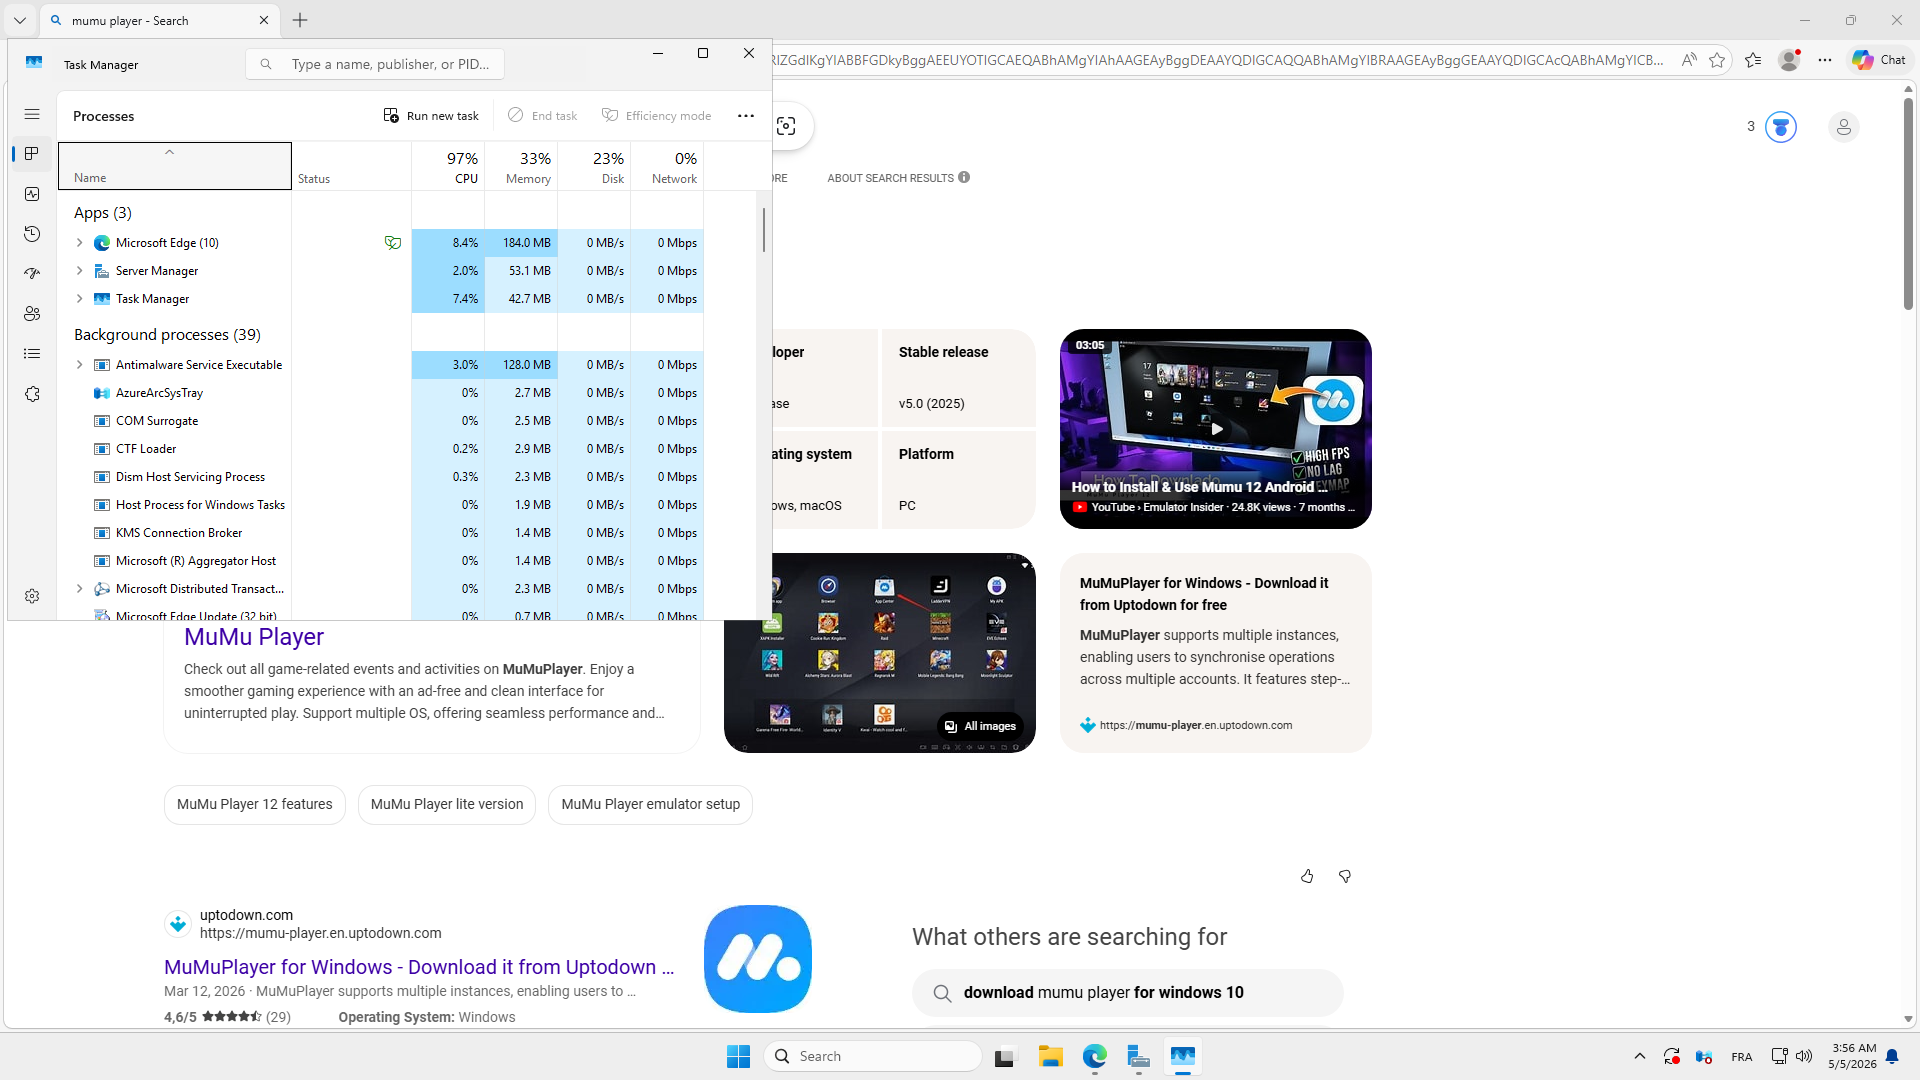Sort processes by Name column header
The image size is (1920, 1080).
click(x=175, y=166)
